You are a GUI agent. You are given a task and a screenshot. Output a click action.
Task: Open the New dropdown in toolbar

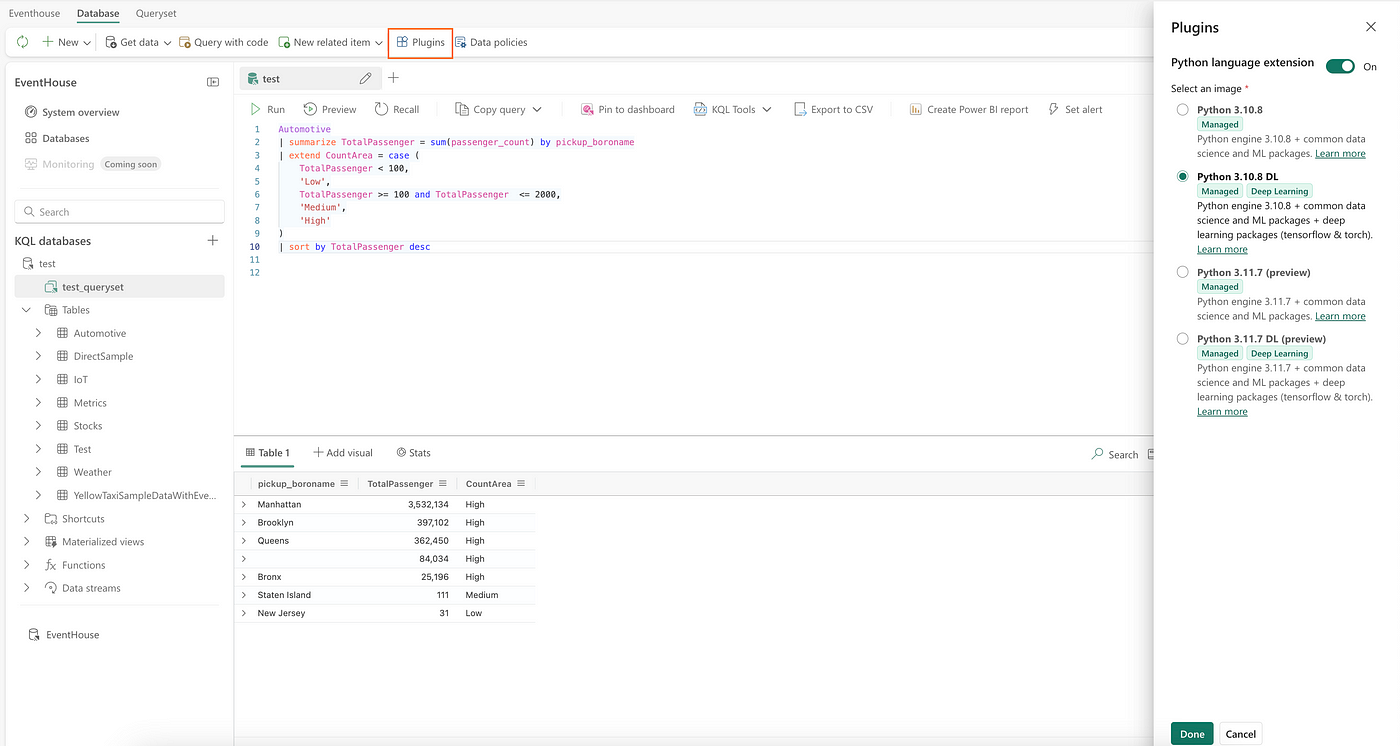[x=66, y=42]
